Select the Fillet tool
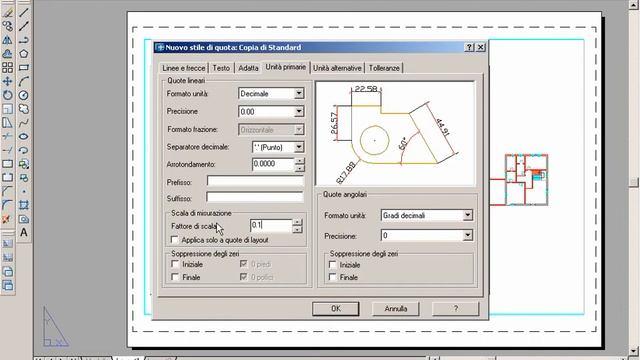The image size is (640, 360). coord(7,205)
